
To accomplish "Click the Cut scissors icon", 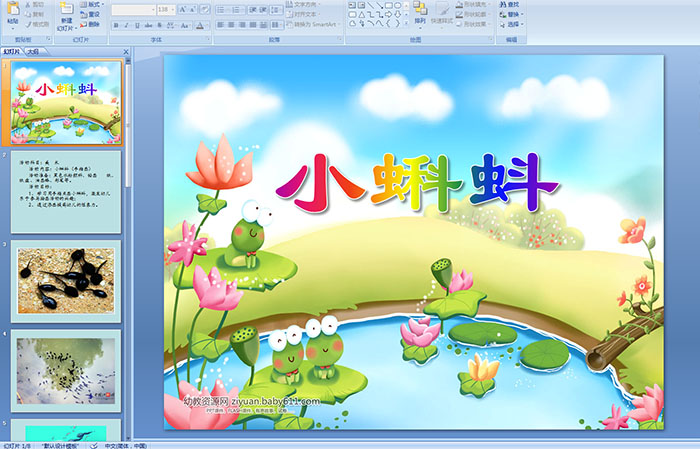I will point(28,4).
